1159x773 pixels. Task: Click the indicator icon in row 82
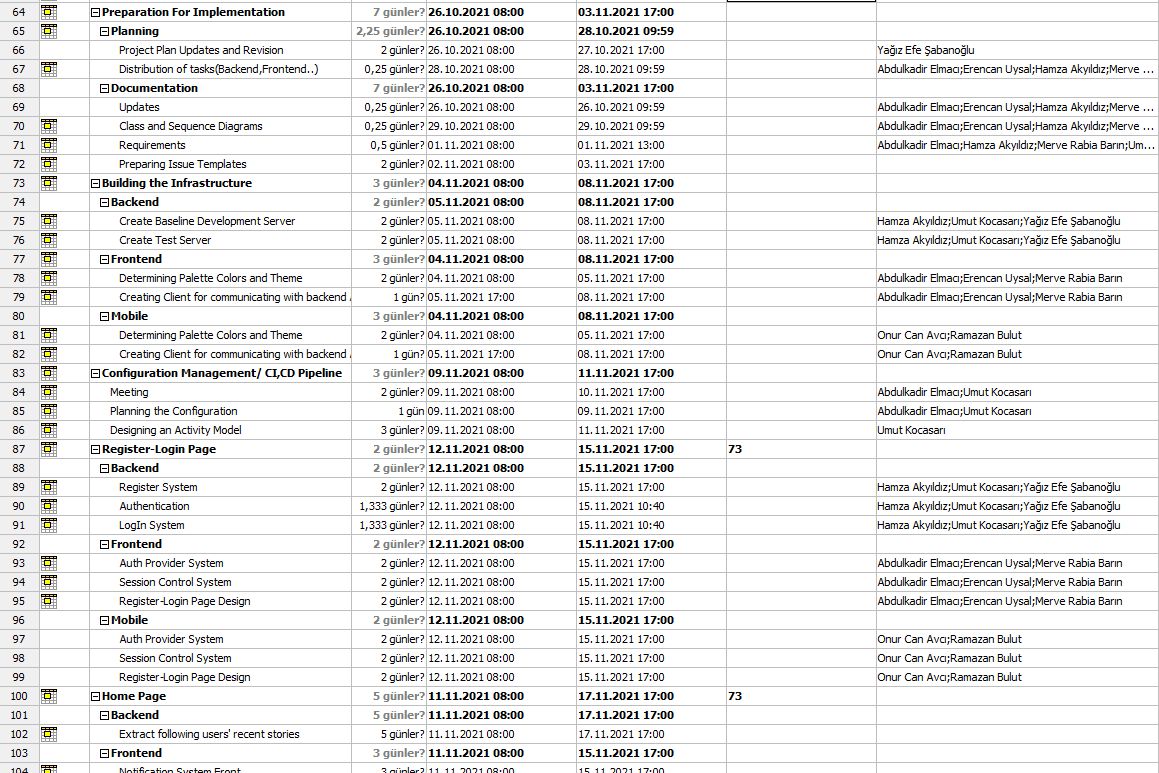(49, 354)
